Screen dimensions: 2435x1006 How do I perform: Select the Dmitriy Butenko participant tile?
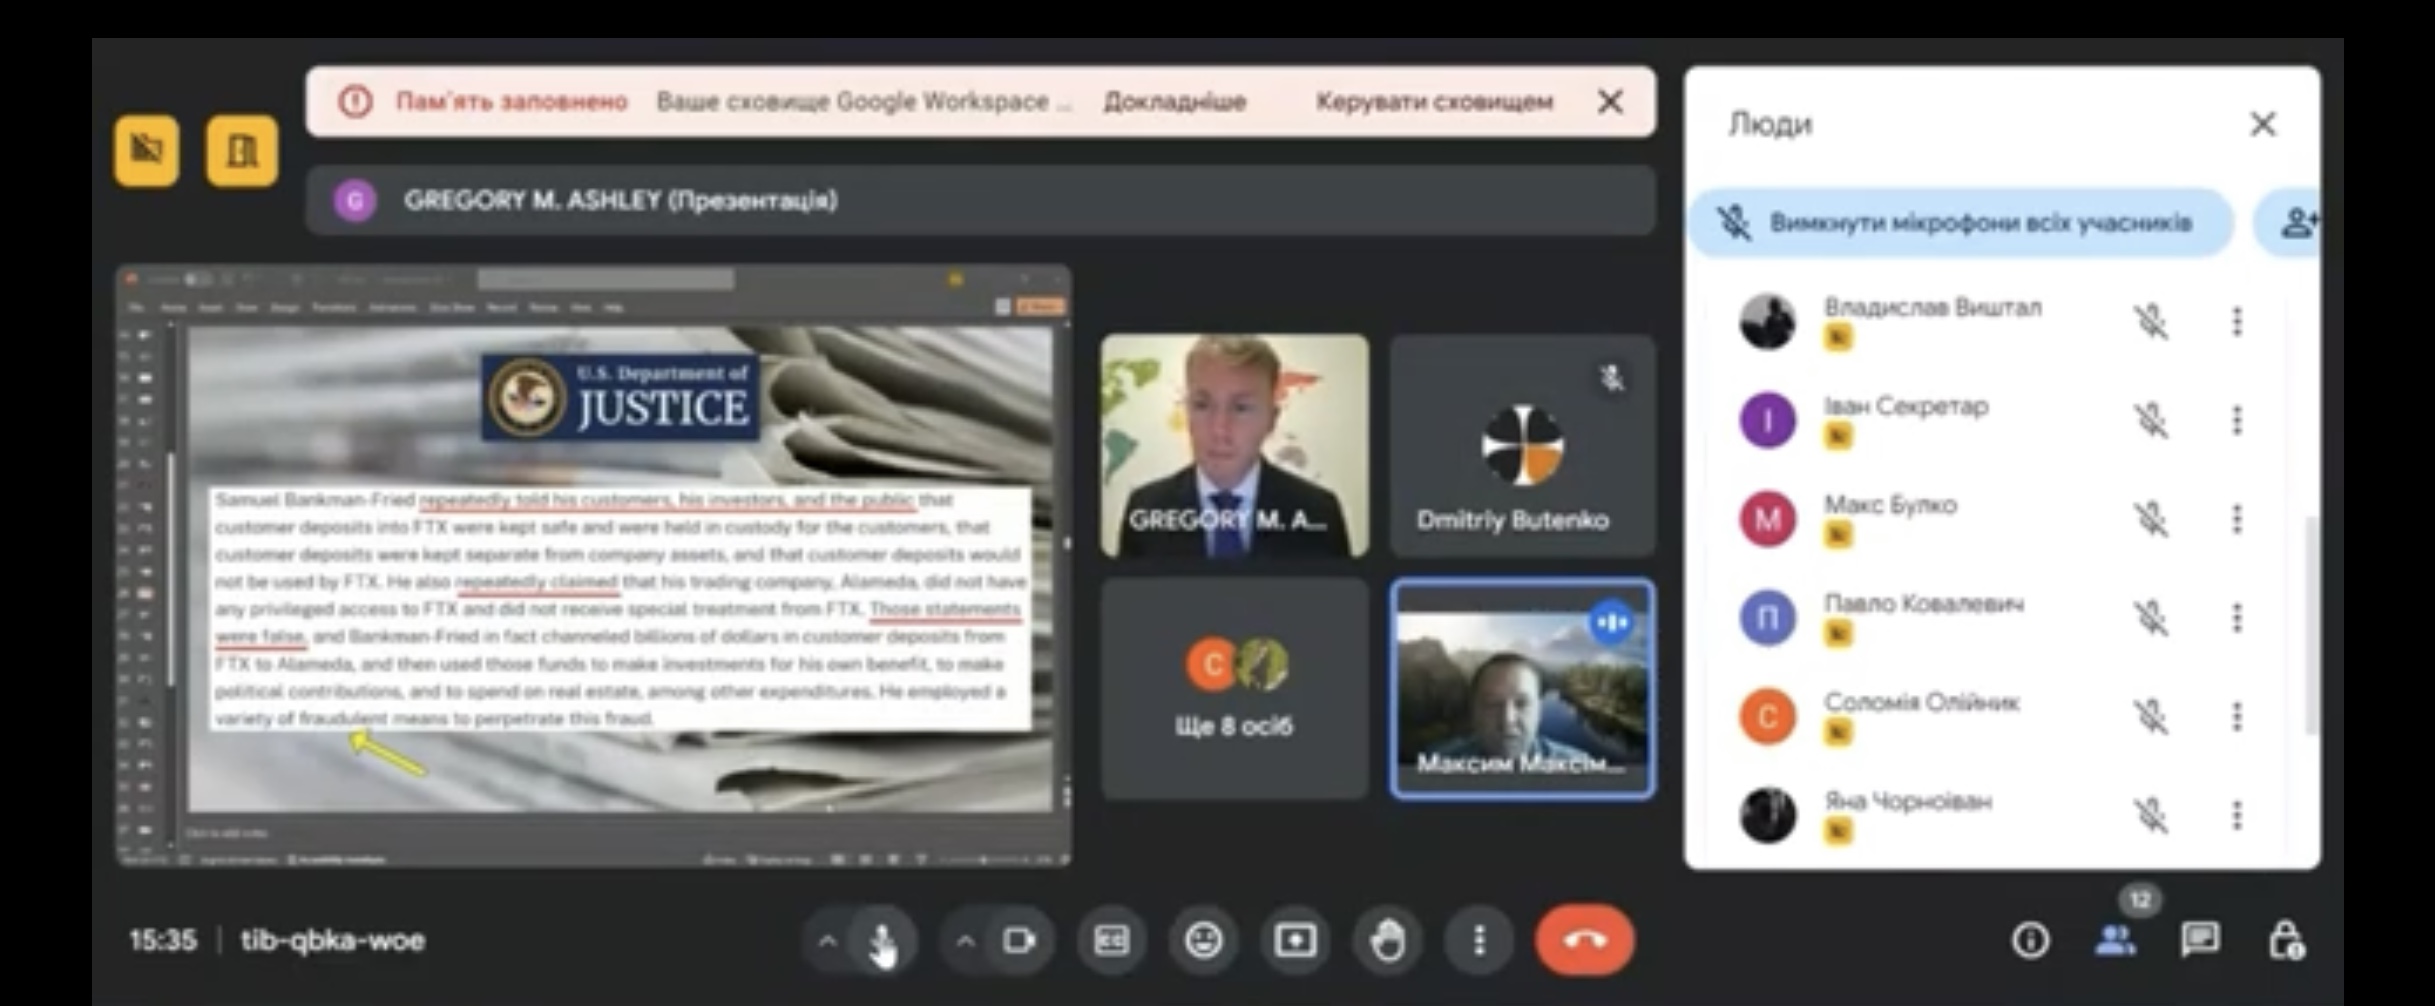tap(1522, 446)
